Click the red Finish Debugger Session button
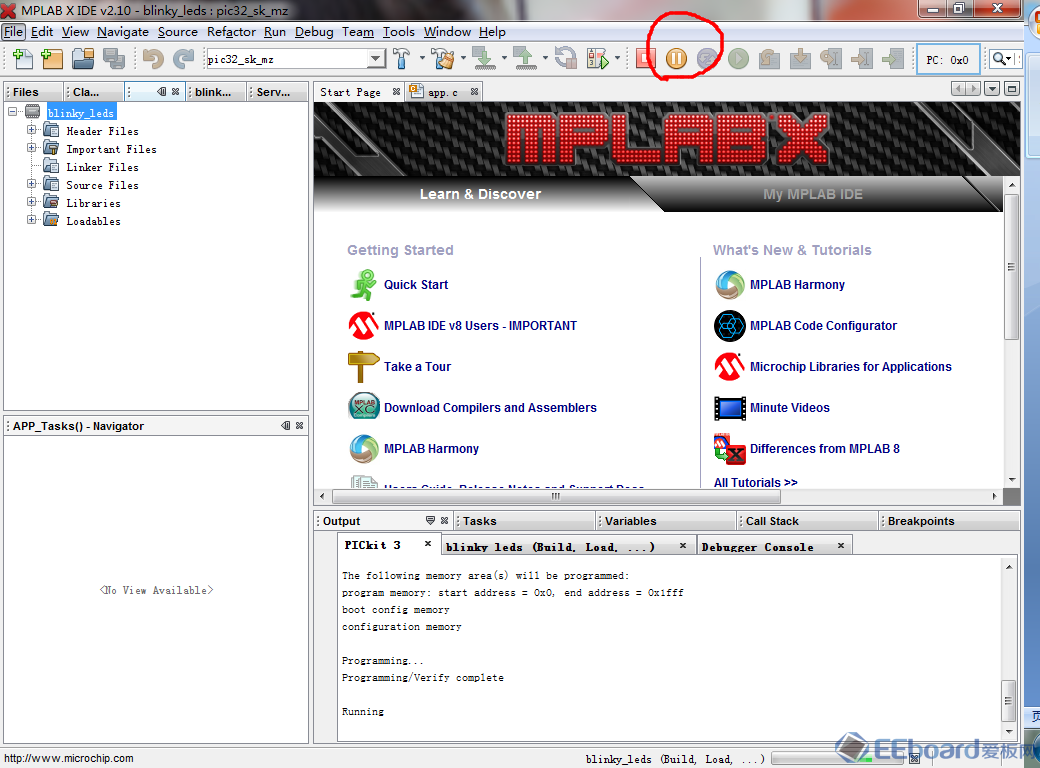 [645, 59]
